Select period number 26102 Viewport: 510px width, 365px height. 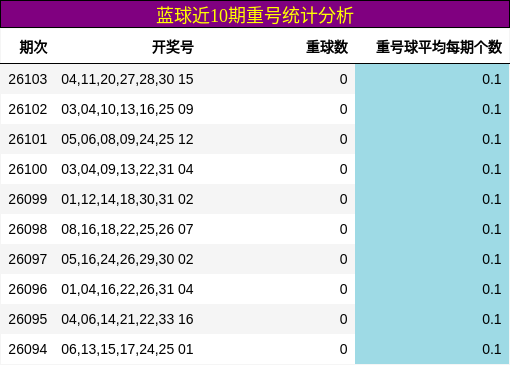pos(28,109)
